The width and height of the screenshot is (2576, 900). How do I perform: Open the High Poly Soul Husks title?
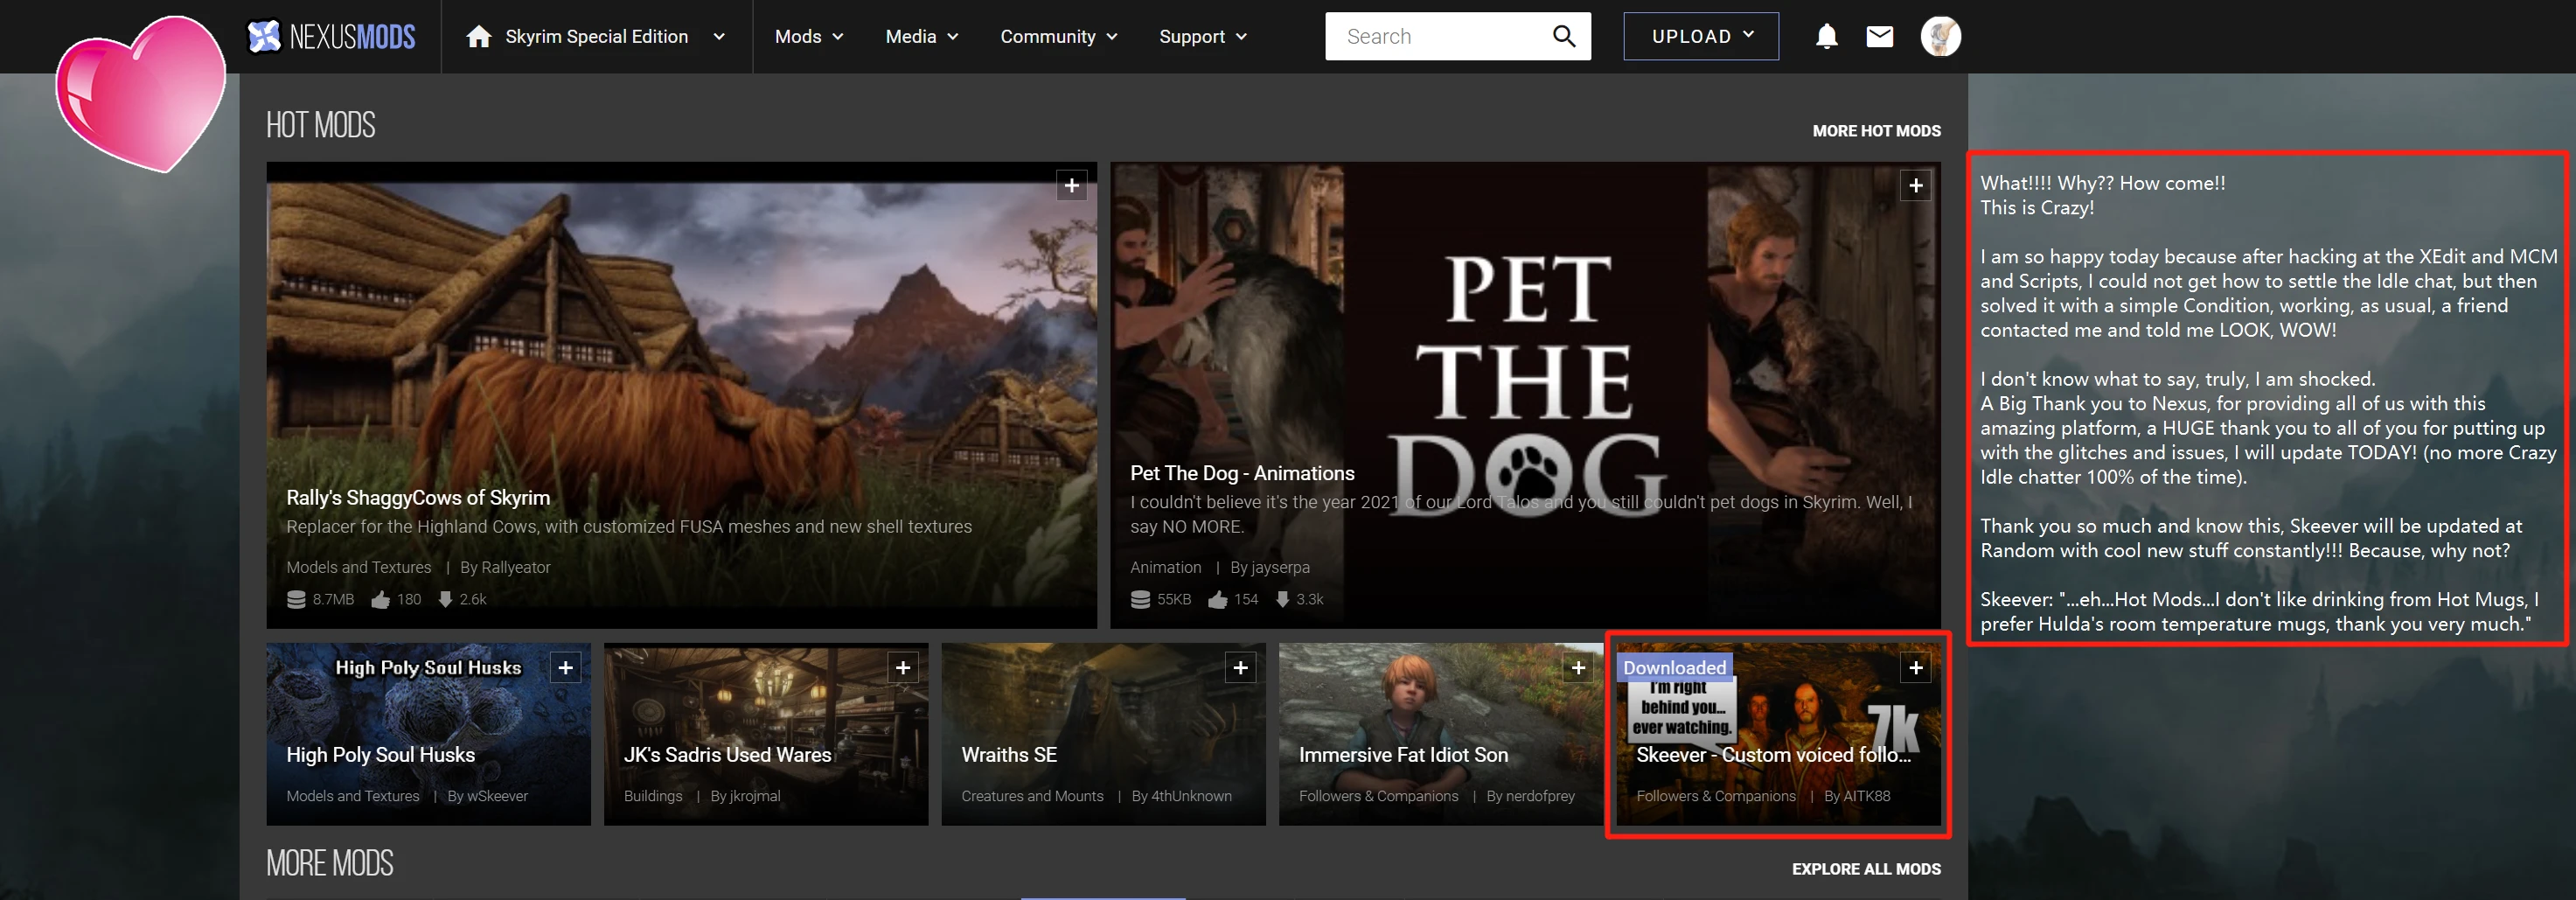380,755
